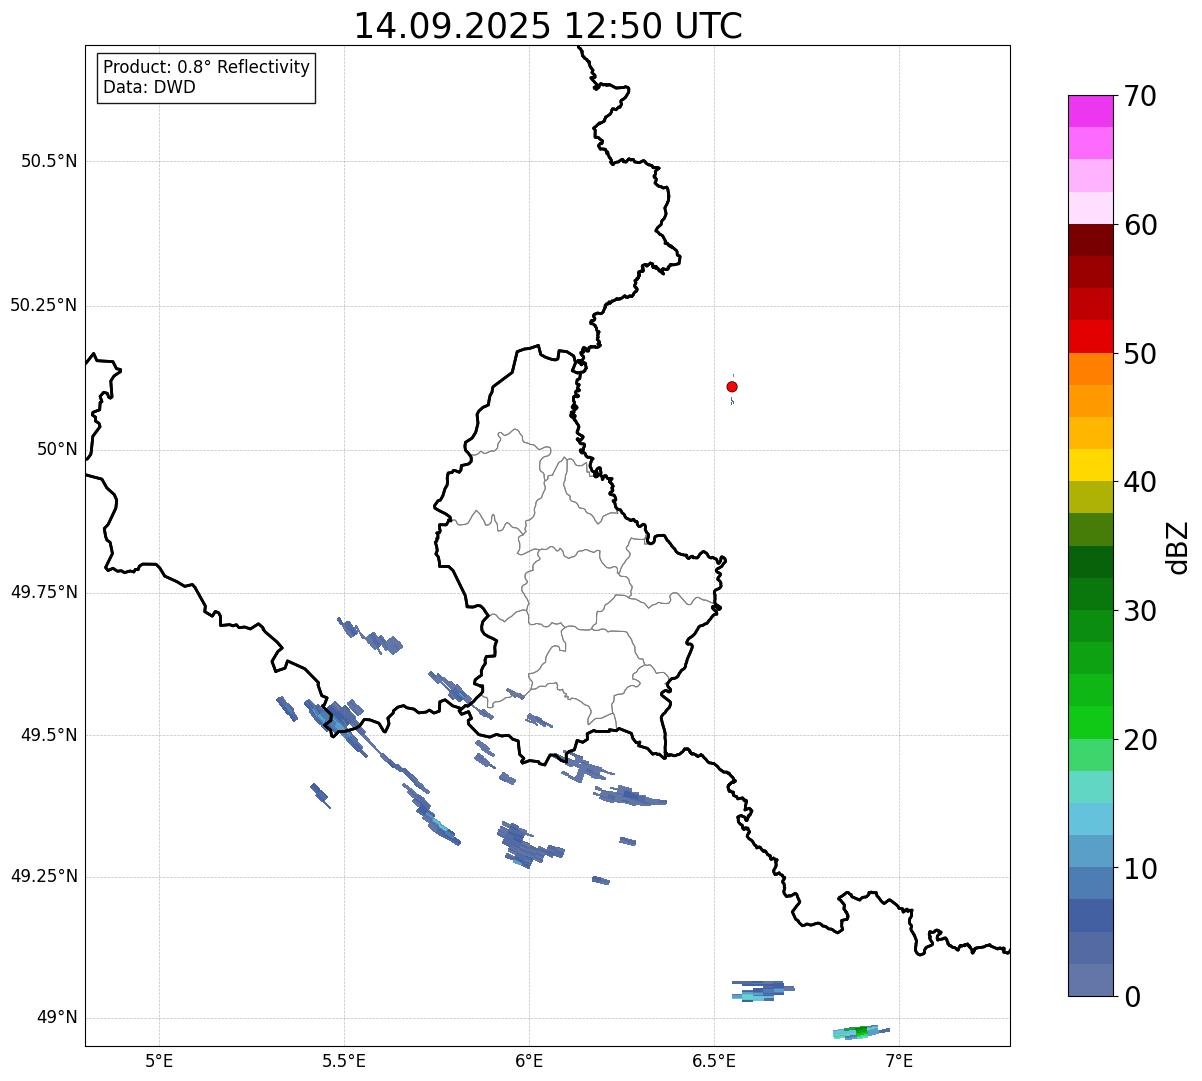Click the title '14.09.2025 12:50 UTC'
The width and height of the screenshot is (1202, 1081).
point(548,26)
